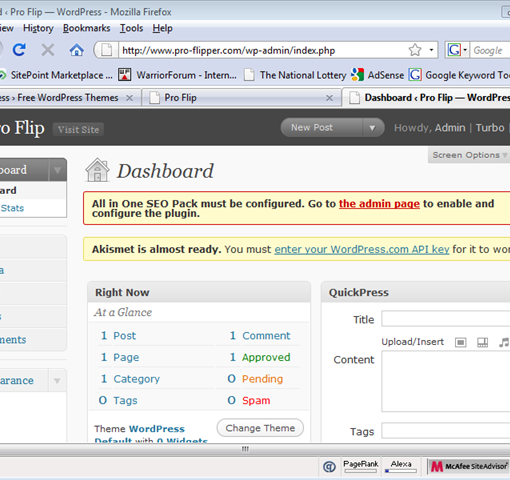Open The National Lottery bookmark

click(x=295, y=75)
